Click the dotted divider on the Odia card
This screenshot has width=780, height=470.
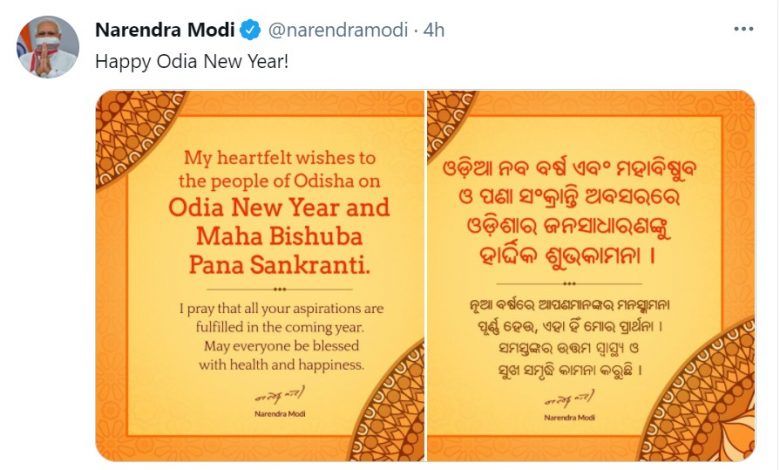pyautogui.click(x=569, y=284)
